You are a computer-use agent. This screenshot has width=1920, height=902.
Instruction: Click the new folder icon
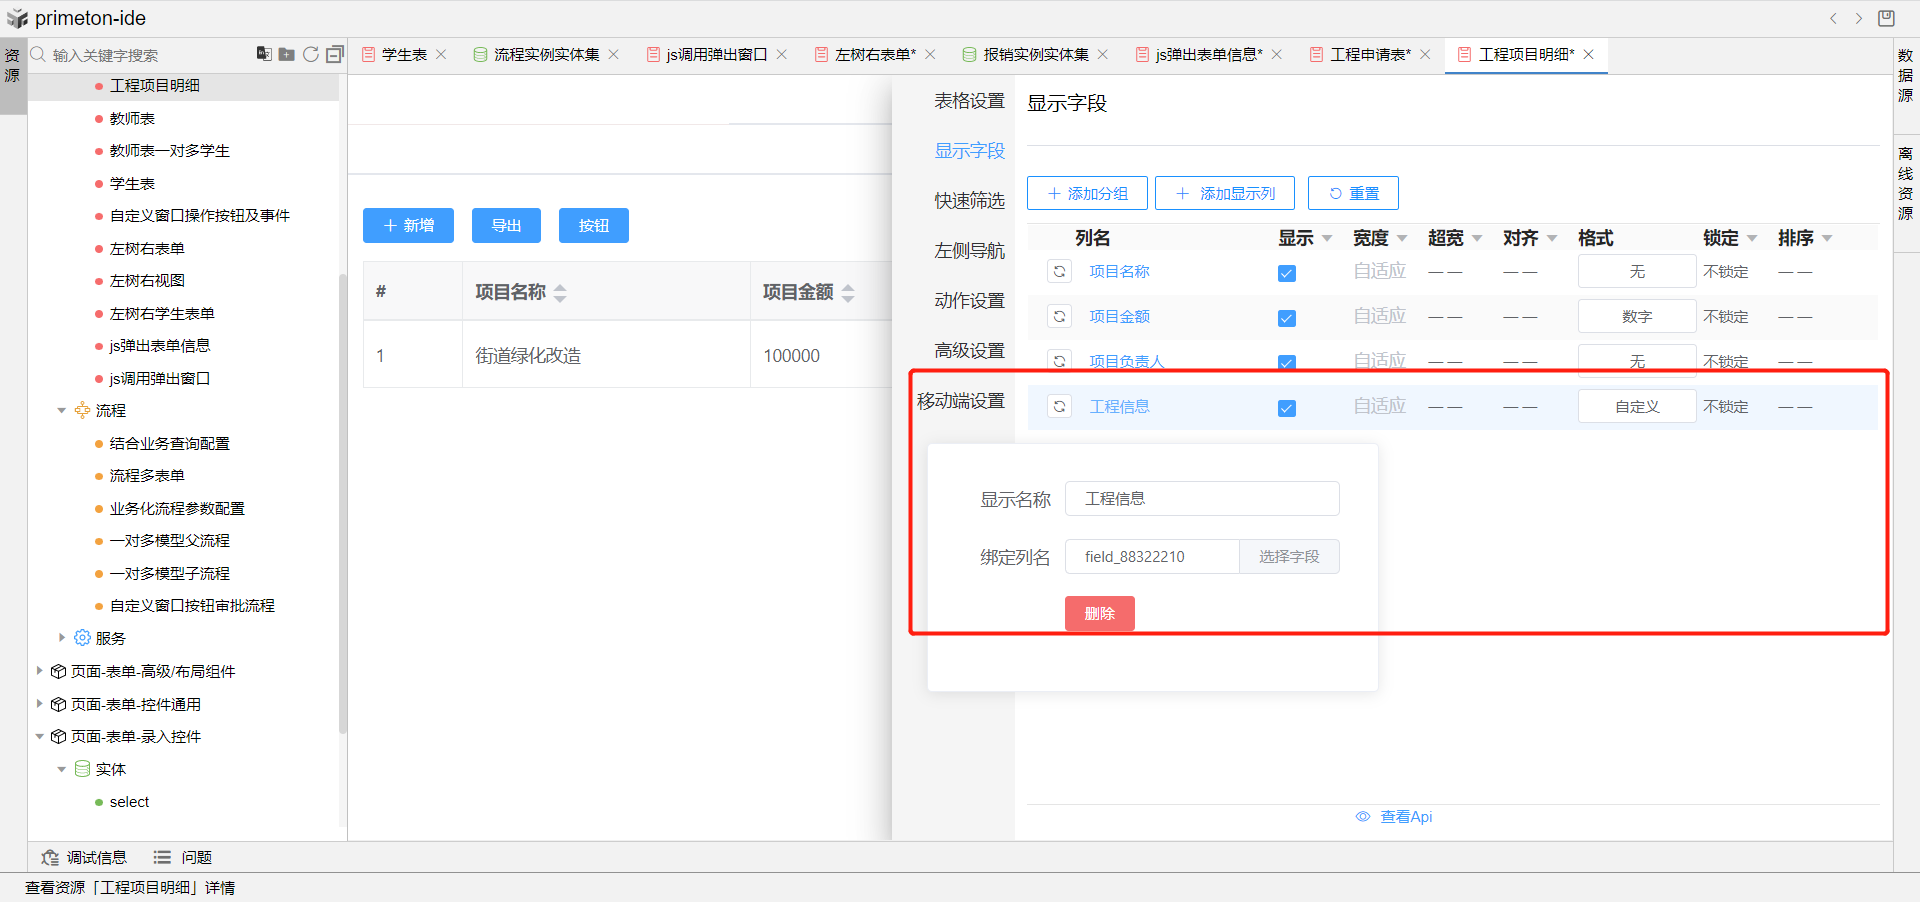pyautogui.click(x=287, y=54)
